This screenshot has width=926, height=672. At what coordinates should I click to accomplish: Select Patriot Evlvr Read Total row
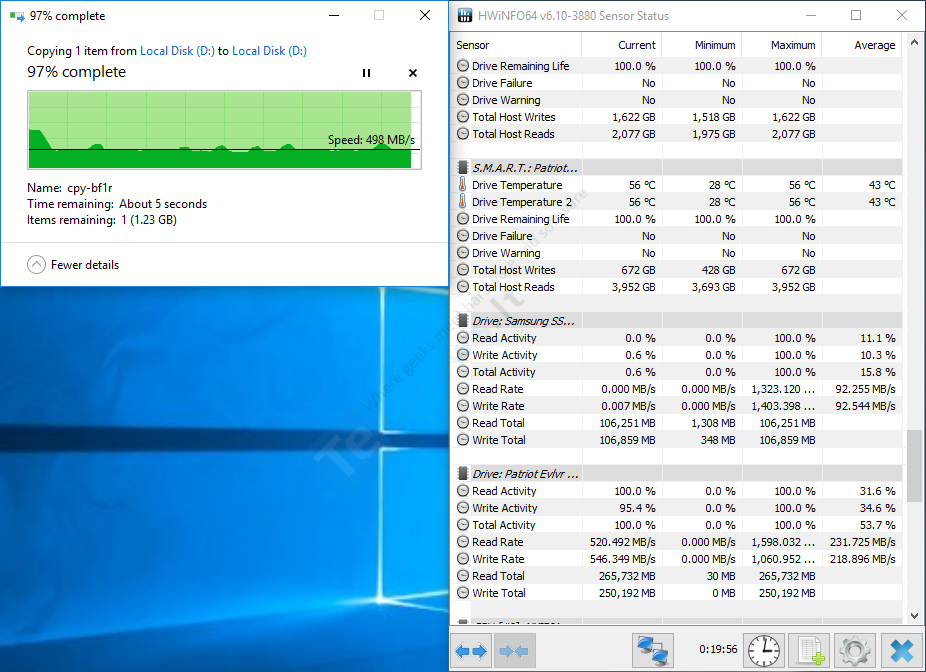677,576
